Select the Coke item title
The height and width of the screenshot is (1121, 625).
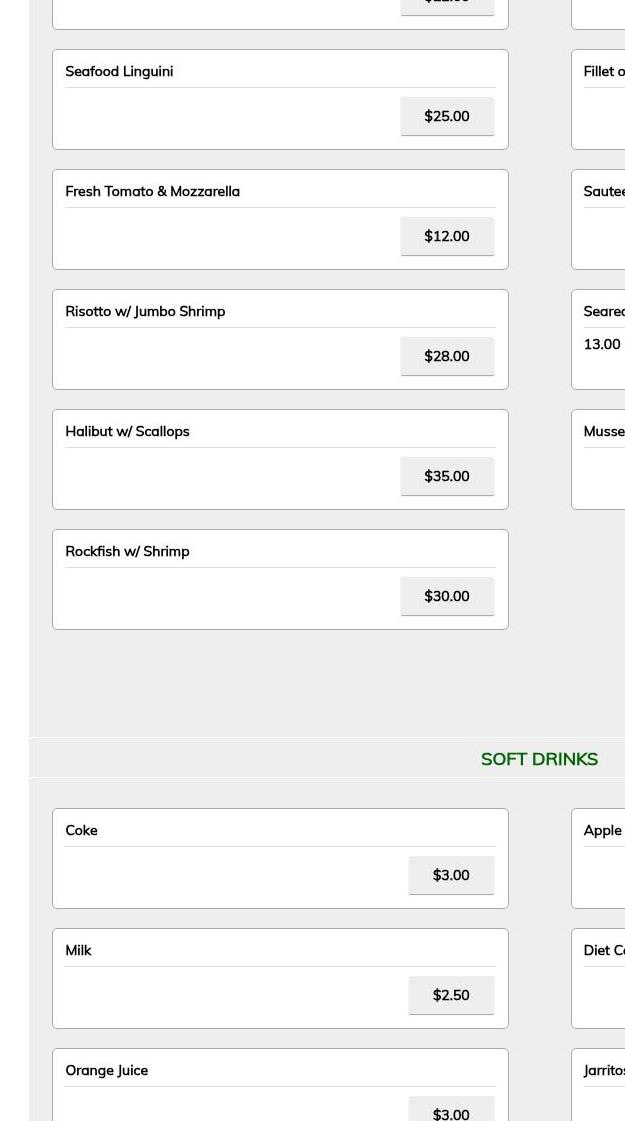click(81, 830)
